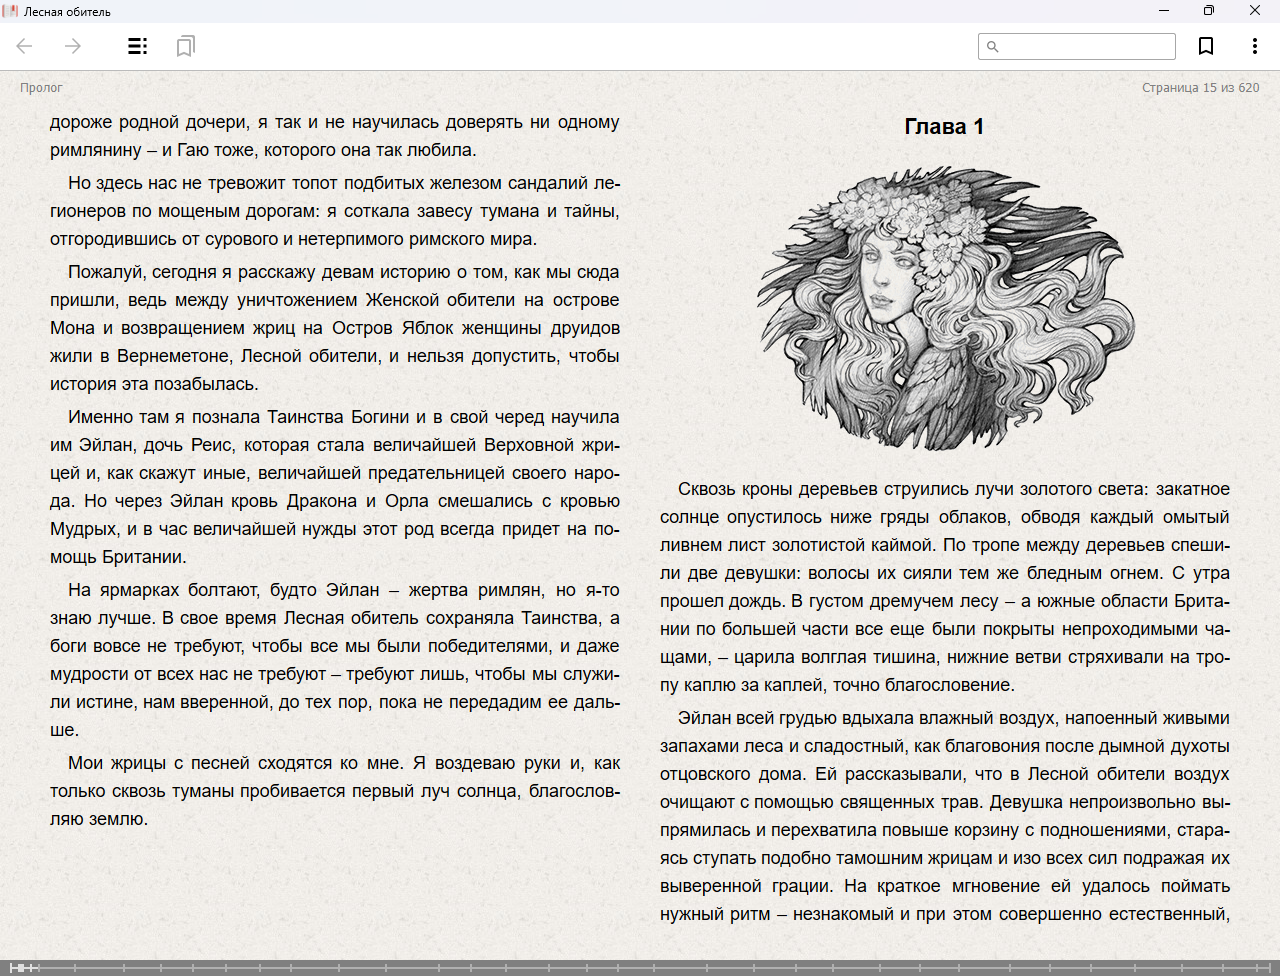
Task: Open the saved bookmarks panel icon
Action: [185, 46]
